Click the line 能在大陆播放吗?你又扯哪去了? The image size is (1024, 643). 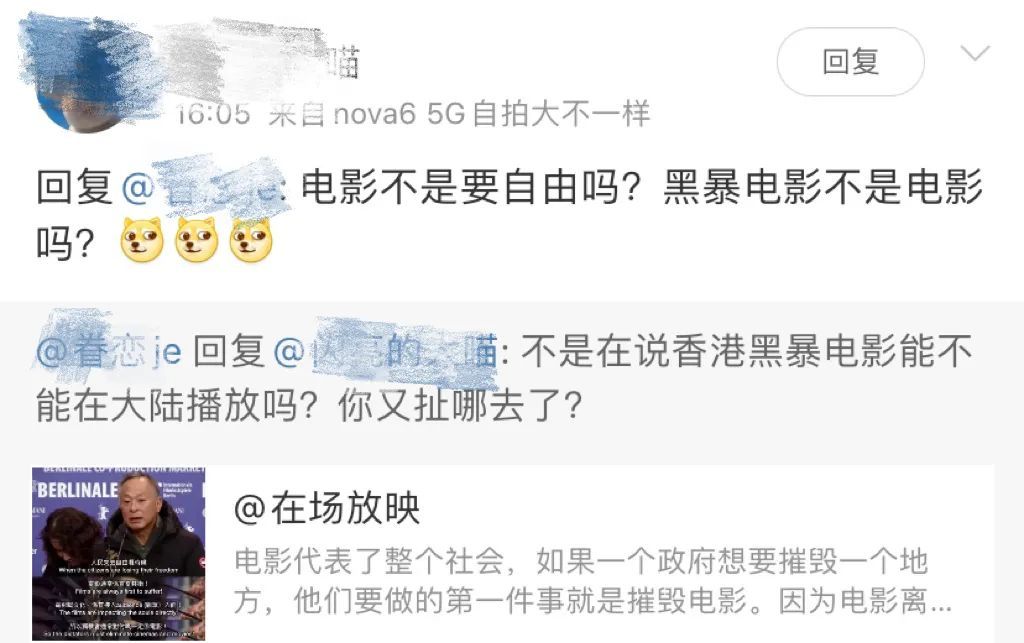click(309, 406)
